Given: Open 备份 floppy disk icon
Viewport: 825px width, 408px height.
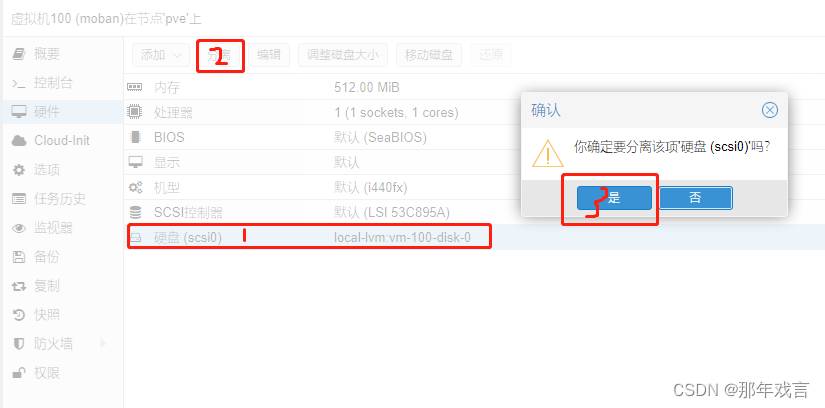Looking at the screenshot, I should coord(19,257).
